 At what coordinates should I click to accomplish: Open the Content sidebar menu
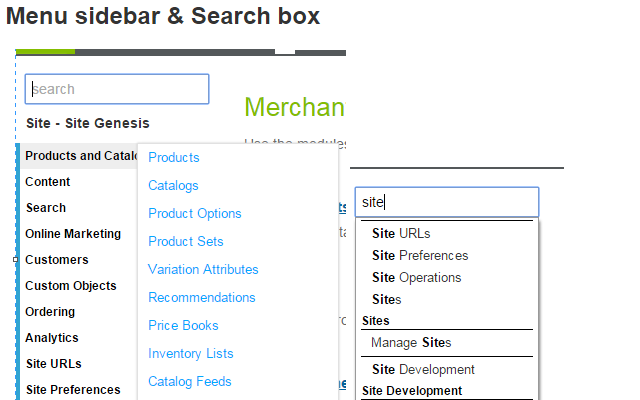click(x=47, y=182)
